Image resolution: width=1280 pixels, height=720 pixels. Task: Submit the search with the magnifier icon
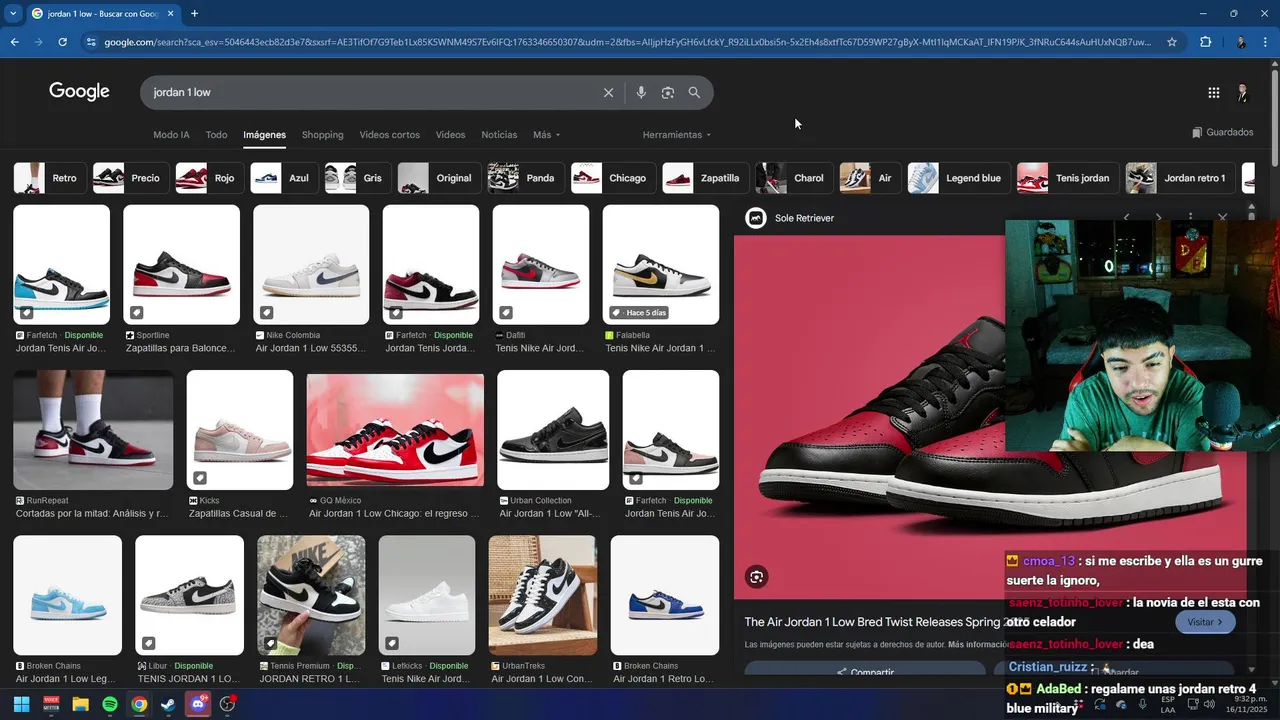click(x=694, y=92)
